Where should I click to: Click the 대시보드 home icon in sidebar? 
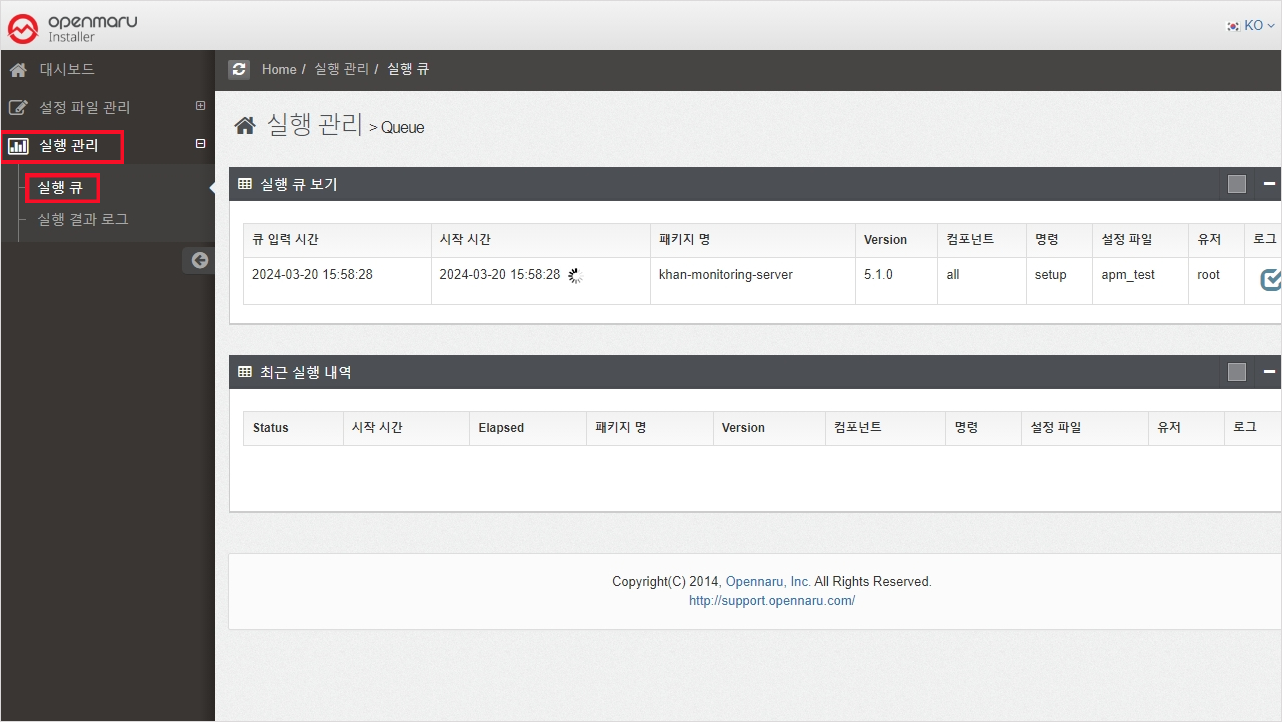pos(18,69)
